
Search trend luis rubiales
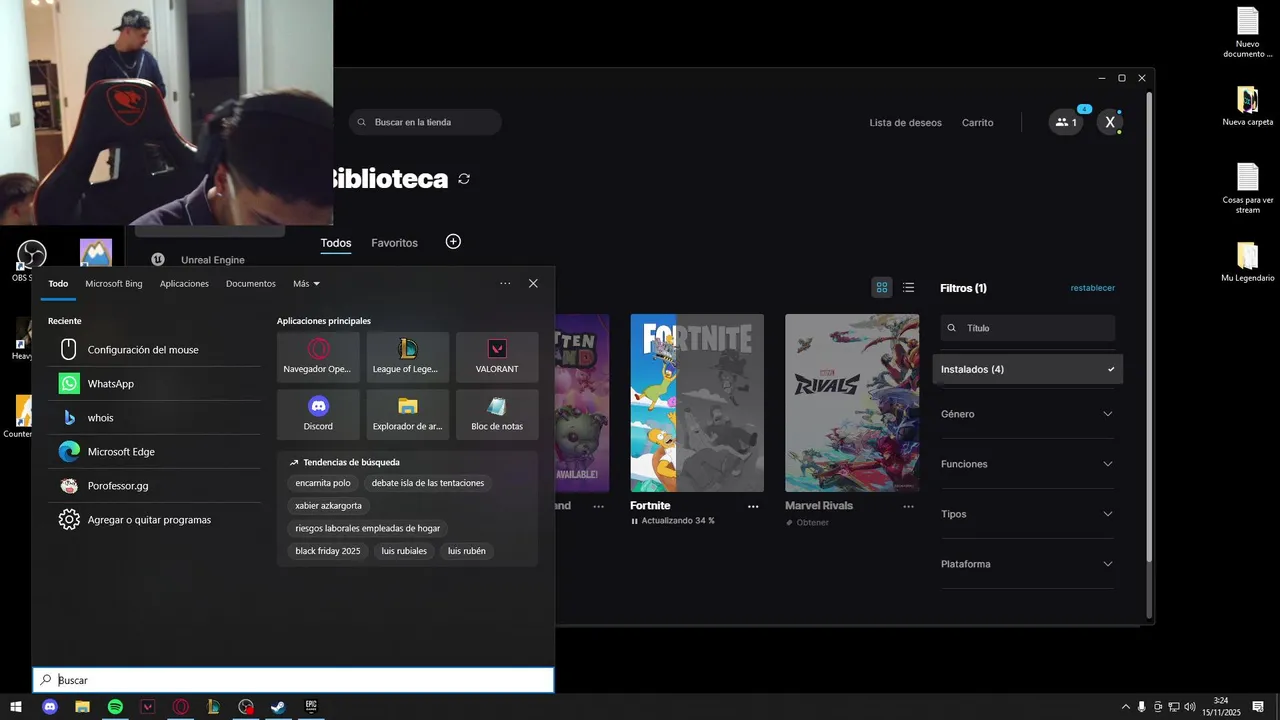click(404, 551)
